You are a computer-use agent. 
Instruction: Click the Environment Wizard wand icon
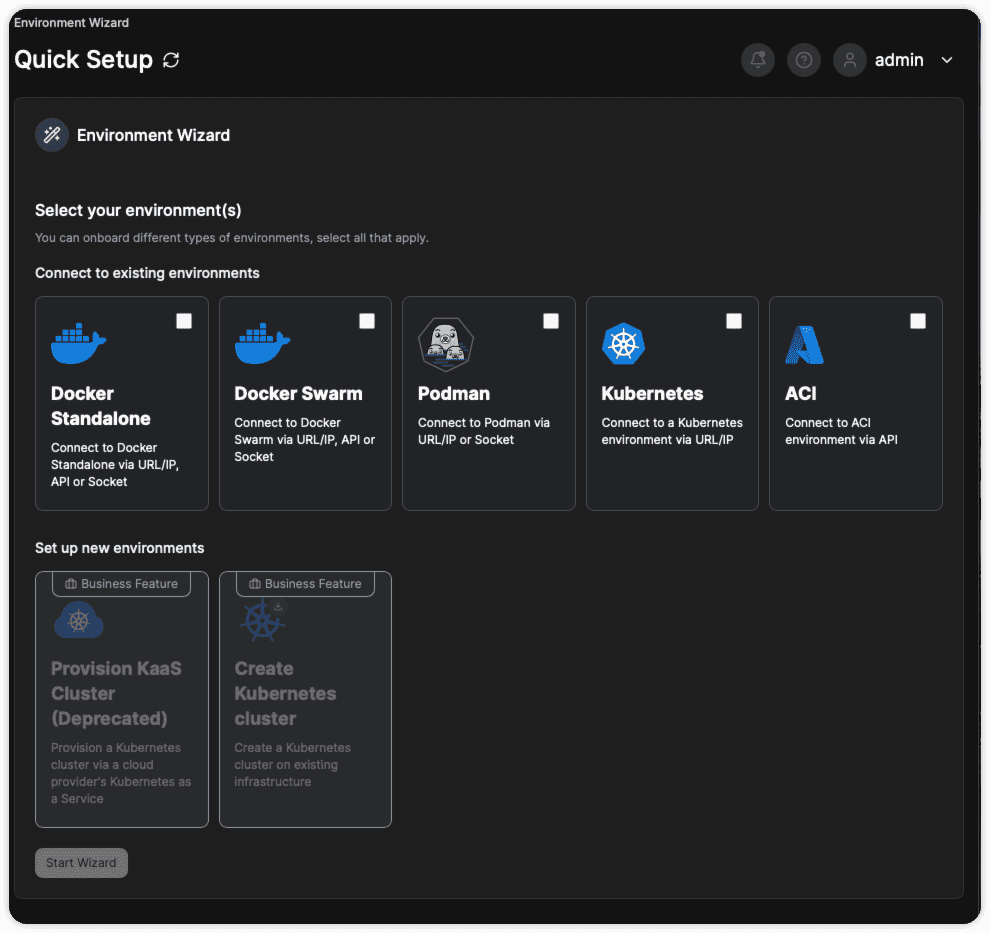pos(52,135)
